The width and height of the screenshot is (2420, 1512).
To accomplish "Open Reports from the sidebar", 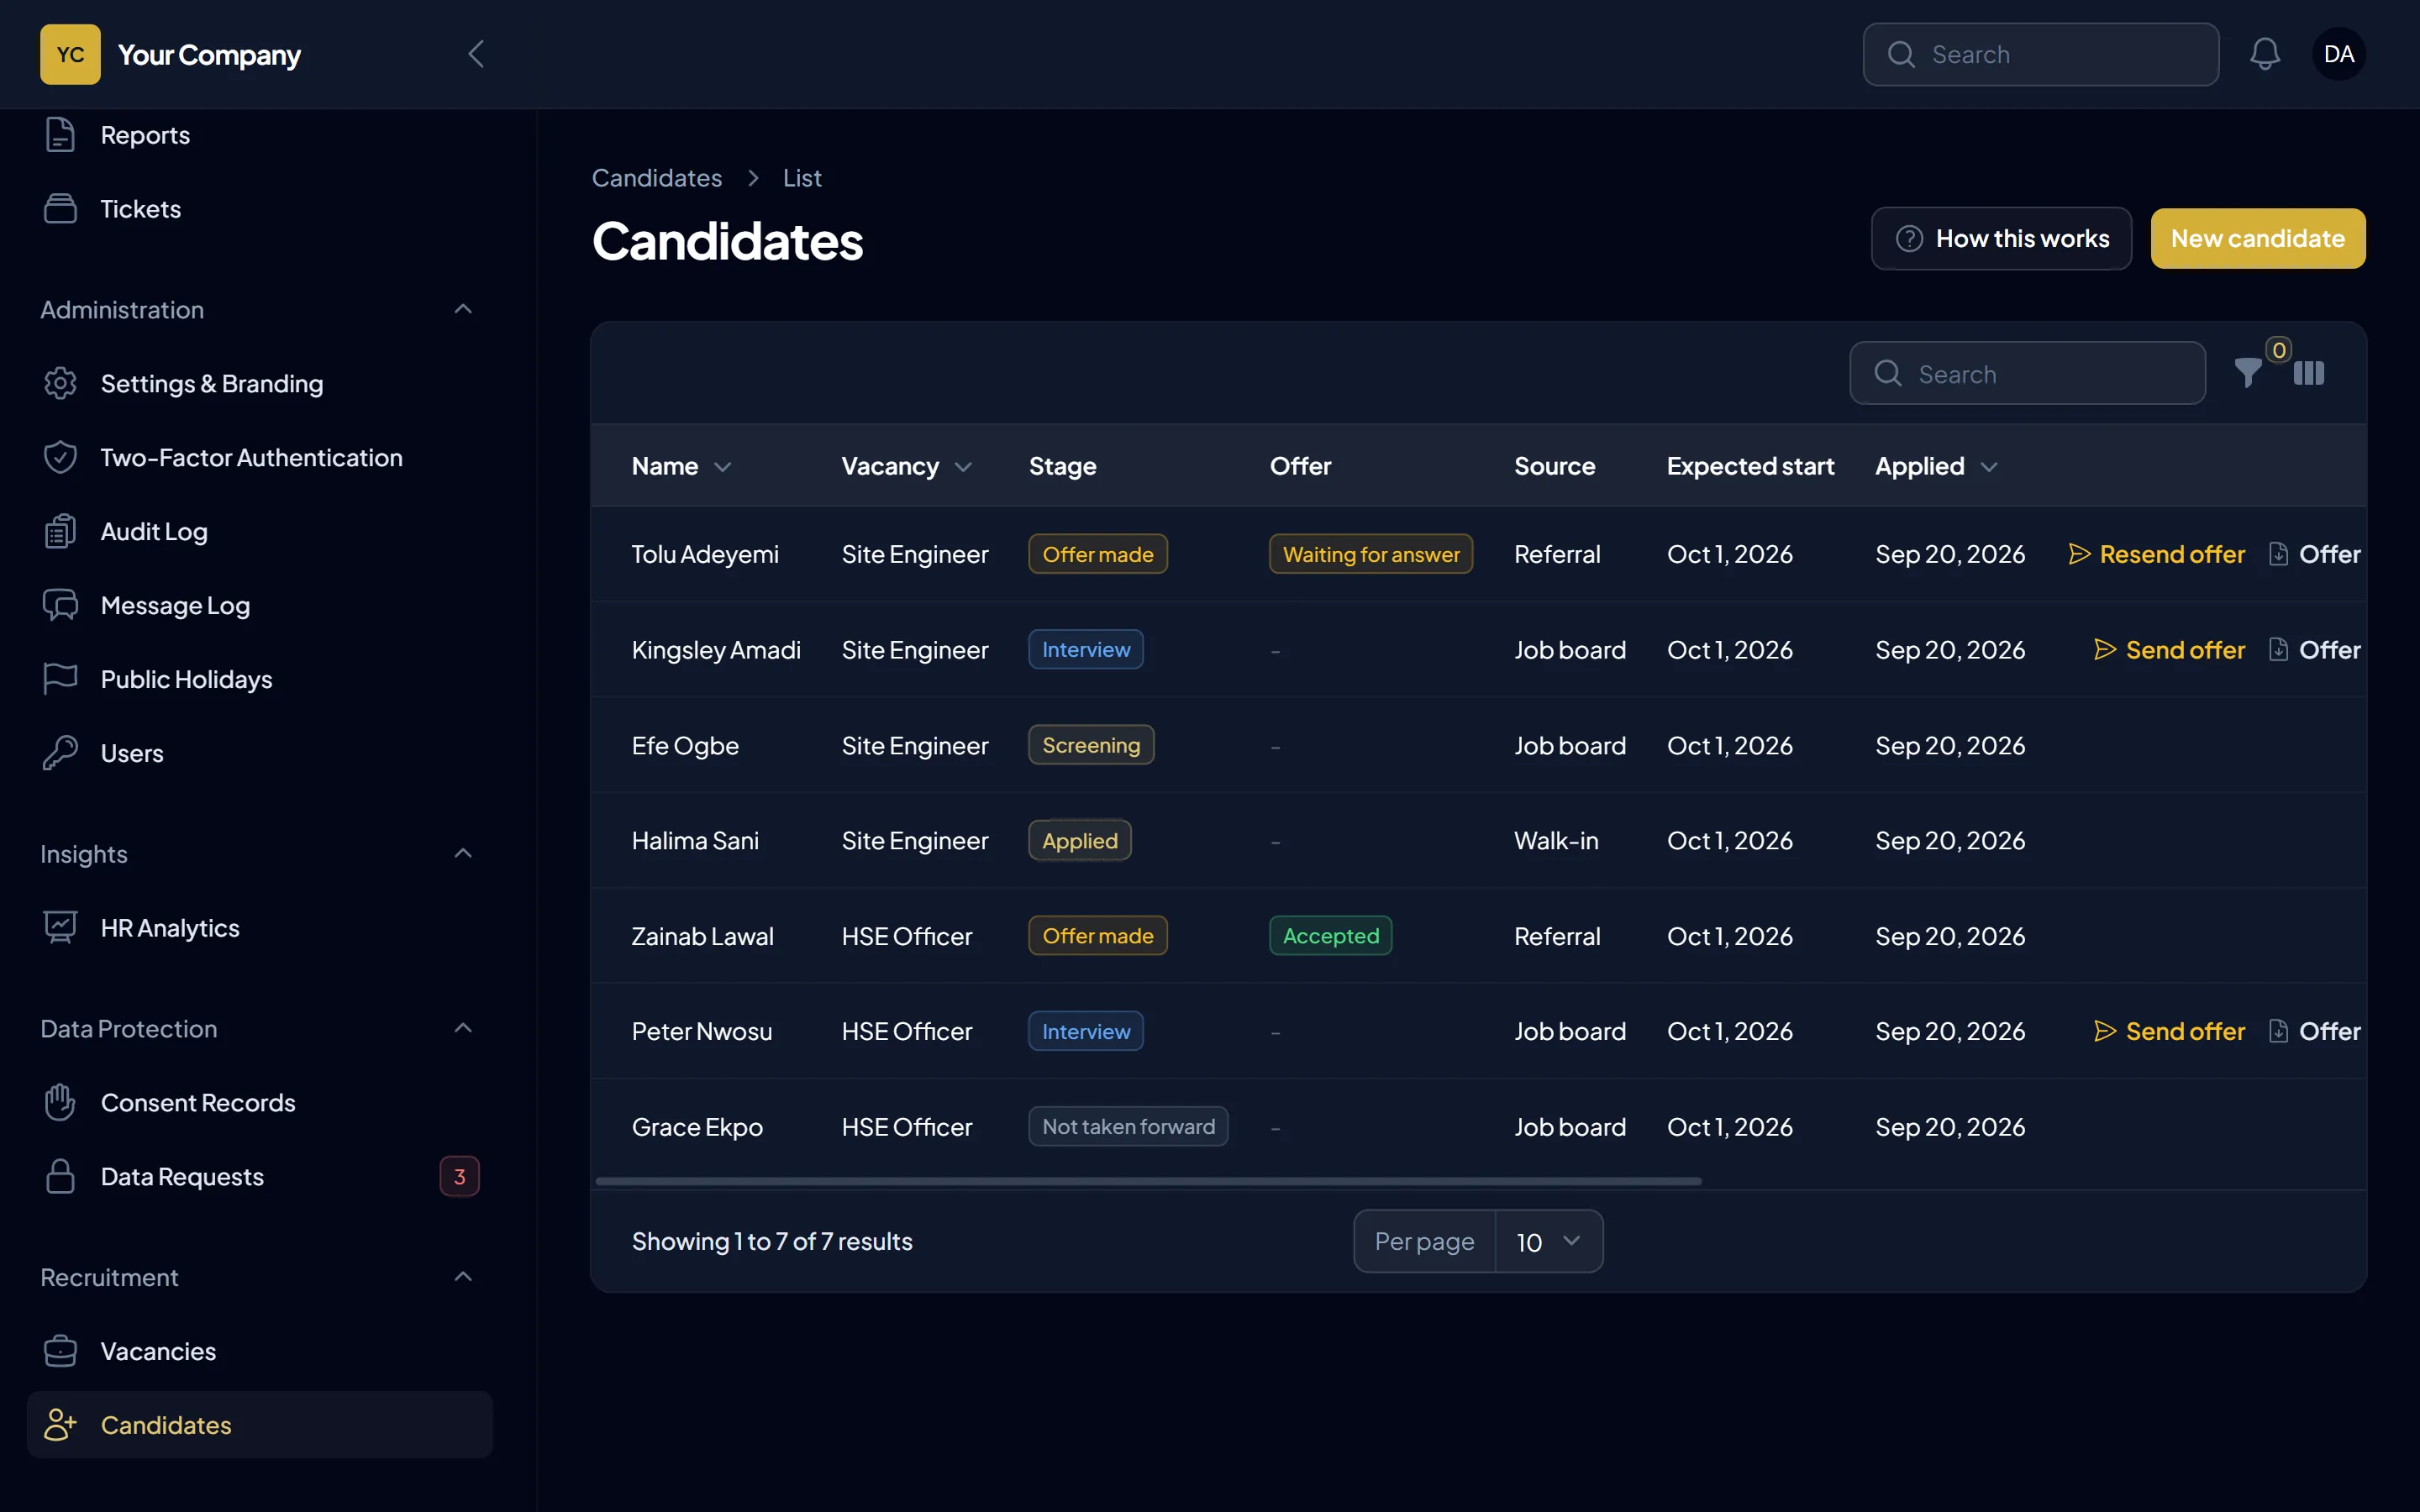I will click(x=259, y=135).
